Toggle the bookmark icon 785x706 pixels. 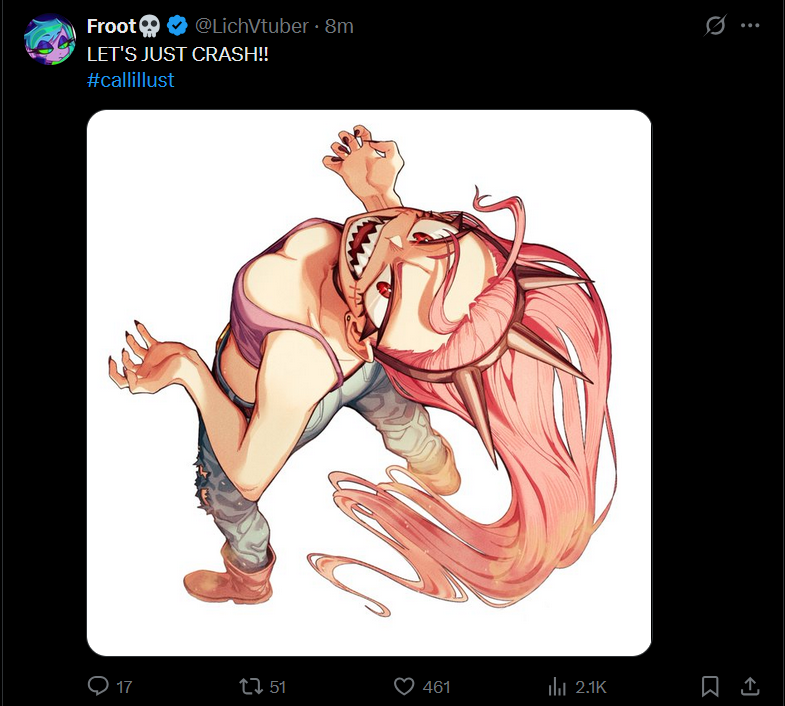point(710,686)
